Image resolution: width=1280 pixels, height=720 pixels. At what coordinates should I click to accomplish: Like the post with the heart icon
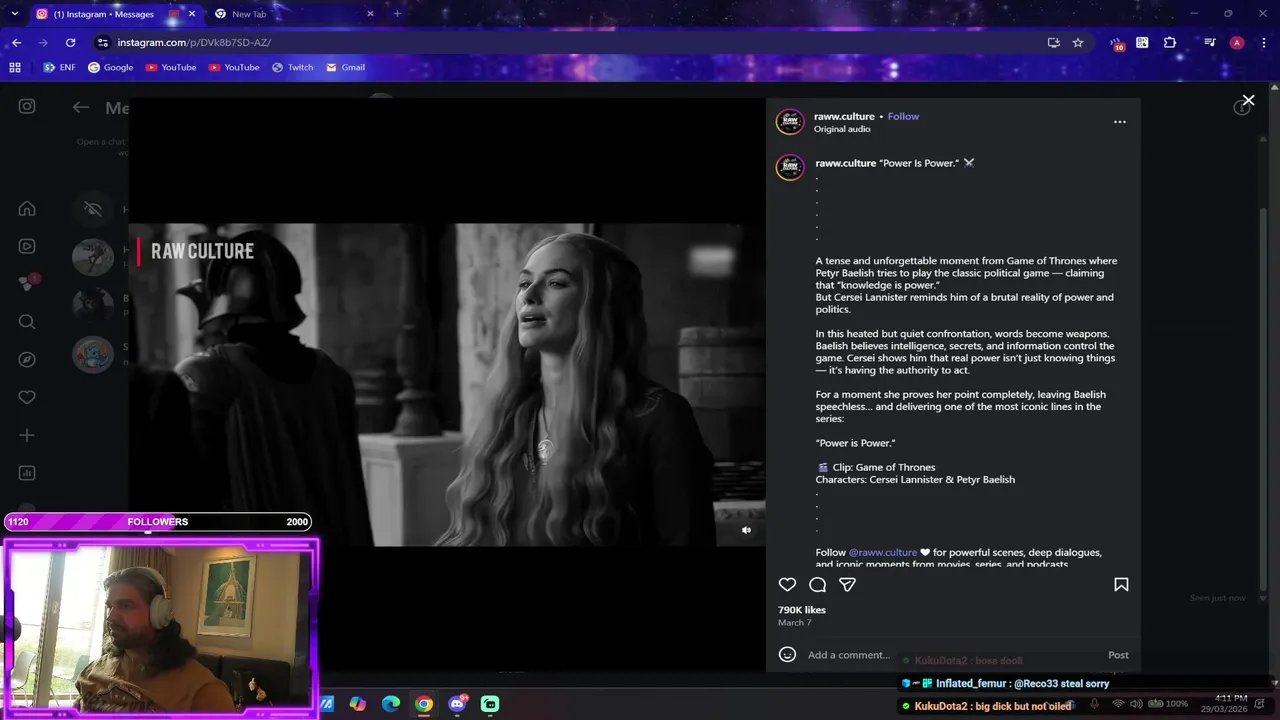787,585
